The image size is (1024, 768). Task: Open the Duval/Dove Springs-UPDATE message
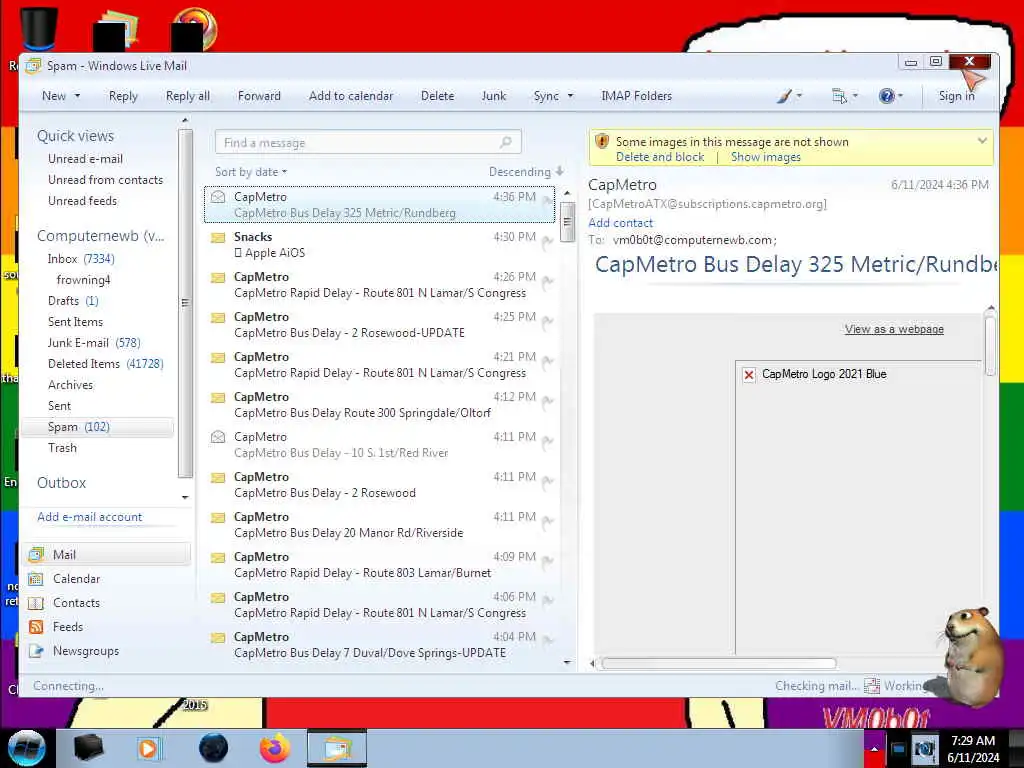pos(379,645)
